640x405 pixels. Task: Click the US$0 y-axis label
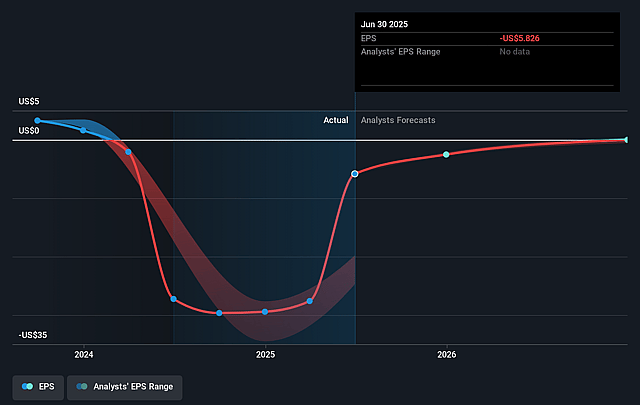(x=29, y=131)
